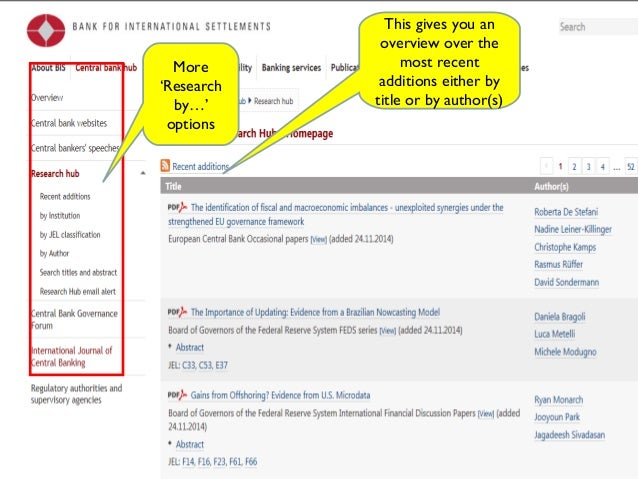The image size is (638, 479).
Task: Collapse the Research hub sidebar section
Action: pyautogui.click(x=143, y=173)
